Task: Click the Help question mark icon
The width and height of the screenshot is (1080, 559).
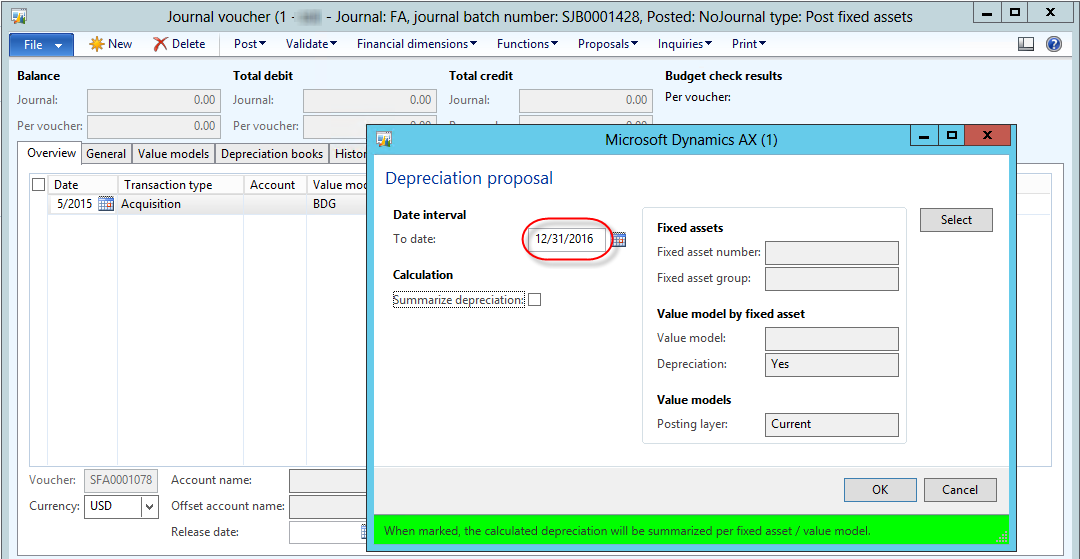Action: (1053, 44)
